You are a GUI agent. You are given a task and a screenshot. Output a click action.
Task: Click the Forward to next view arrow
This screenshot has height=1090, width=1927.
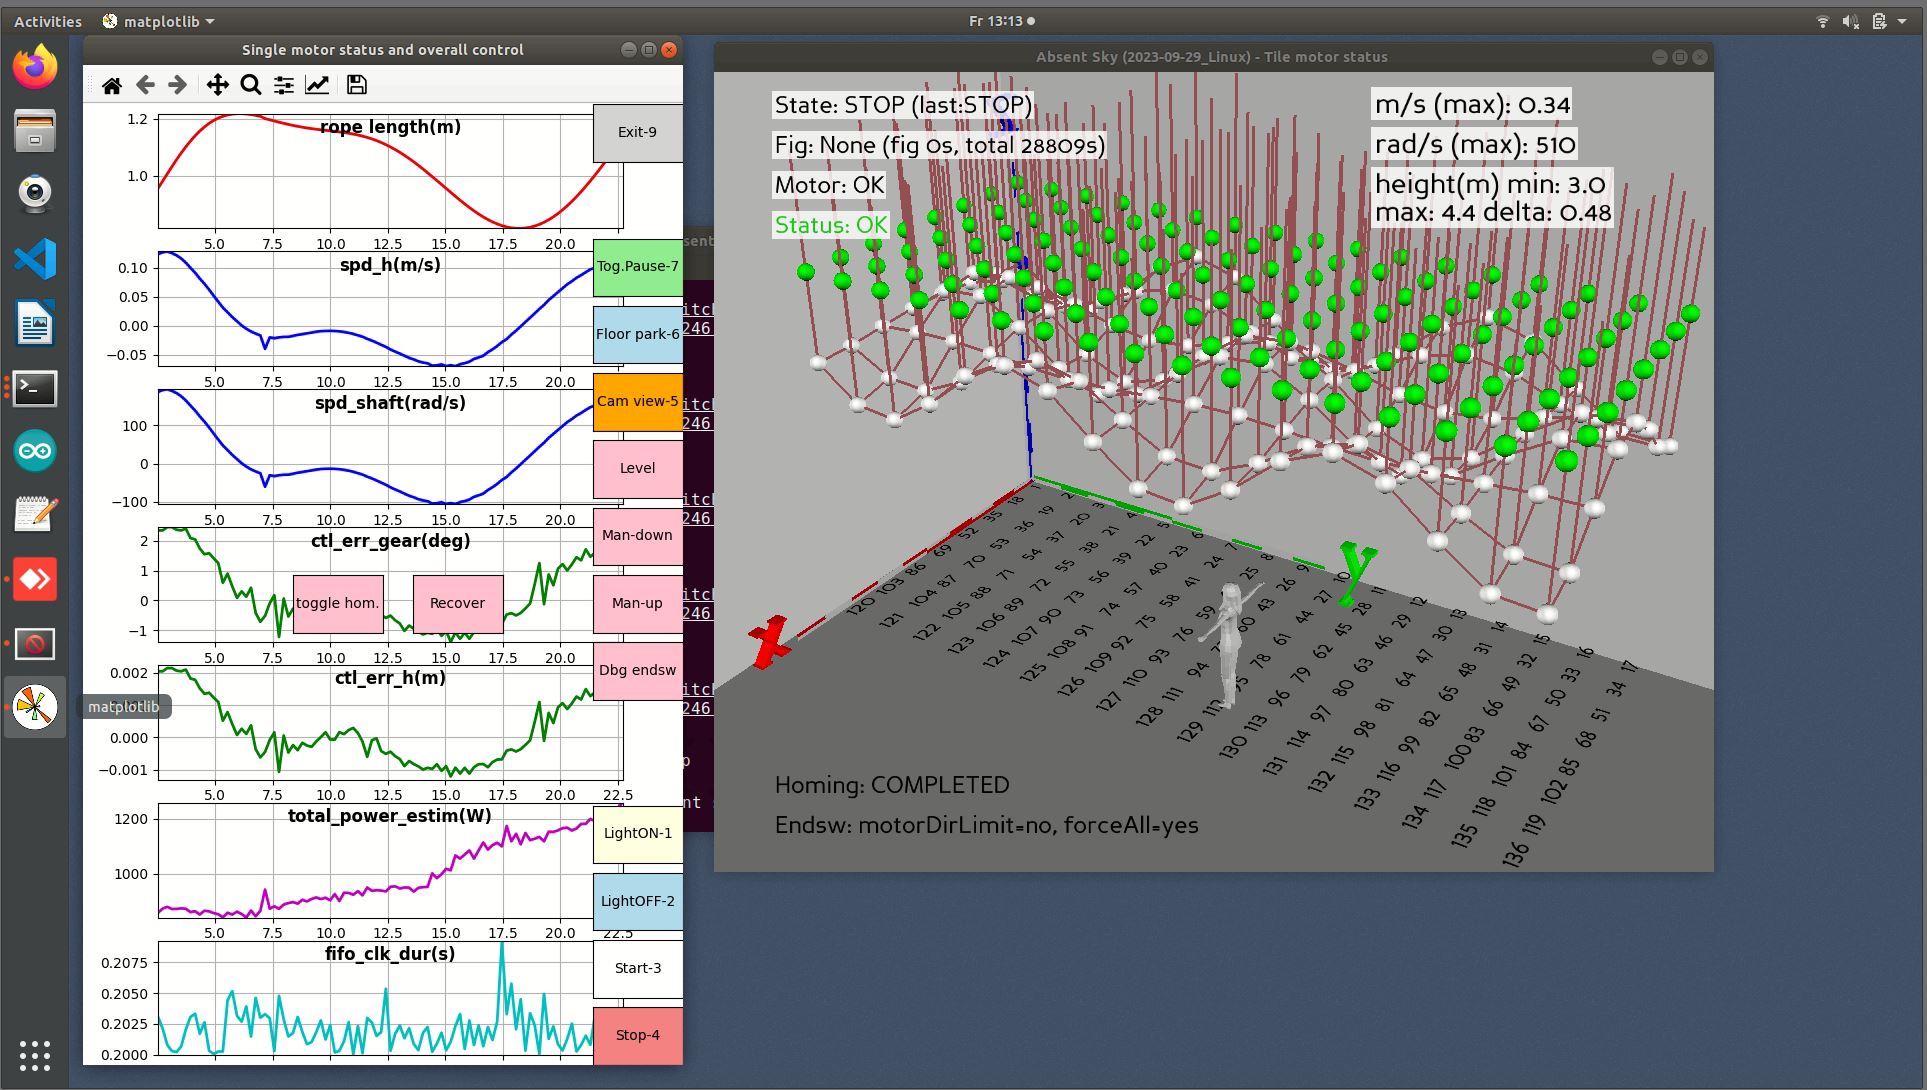click(178, 86)
